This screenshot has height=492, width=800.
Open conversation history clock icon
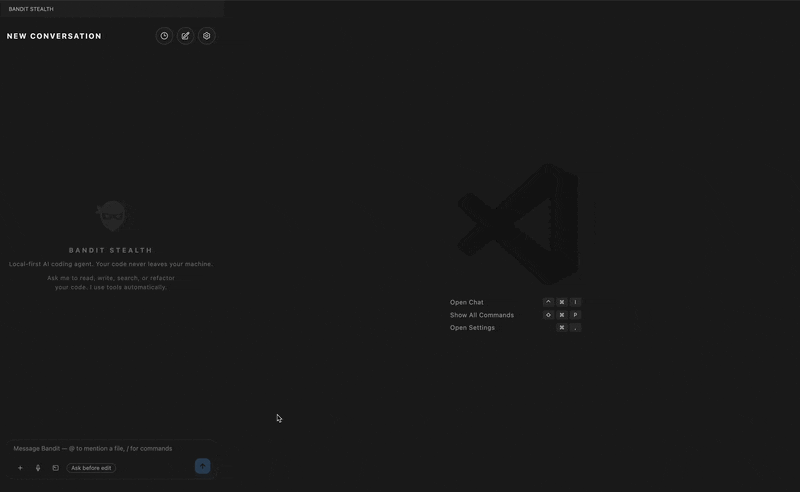click(x=164, y=36)
